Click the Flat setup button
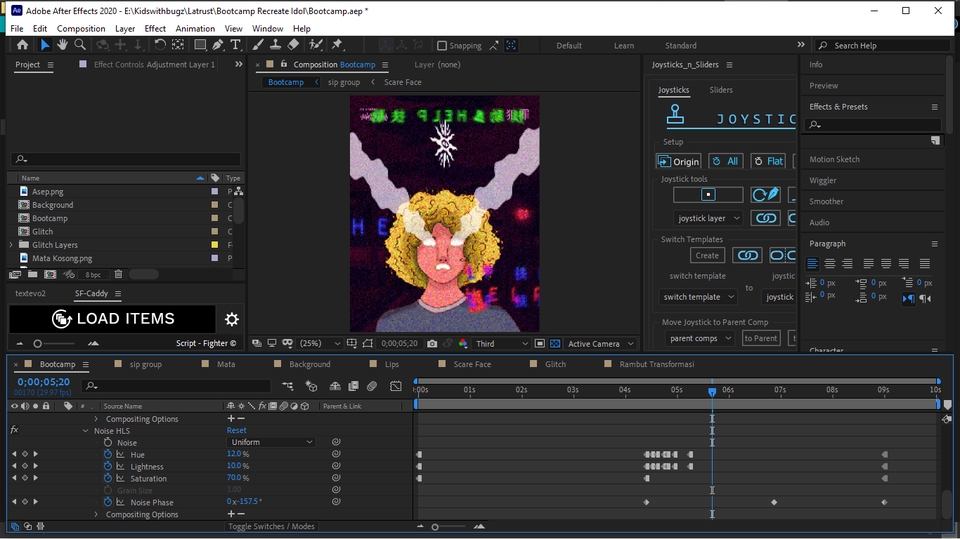 coord(768,161)
